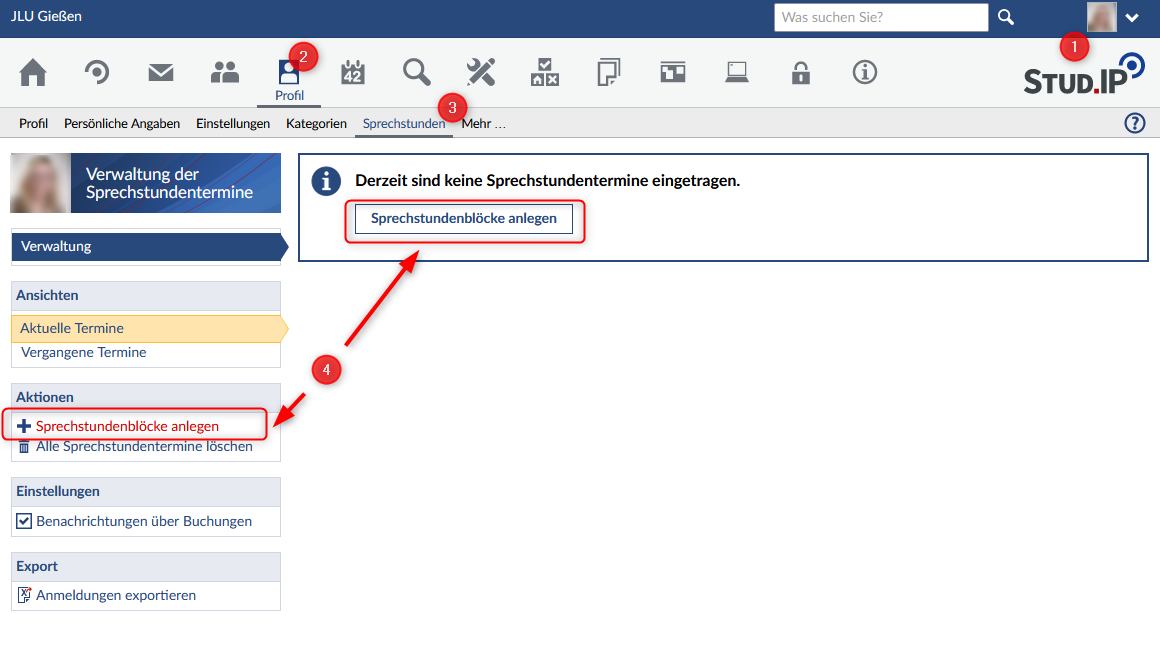Open the Tools wrench icon

481,72
